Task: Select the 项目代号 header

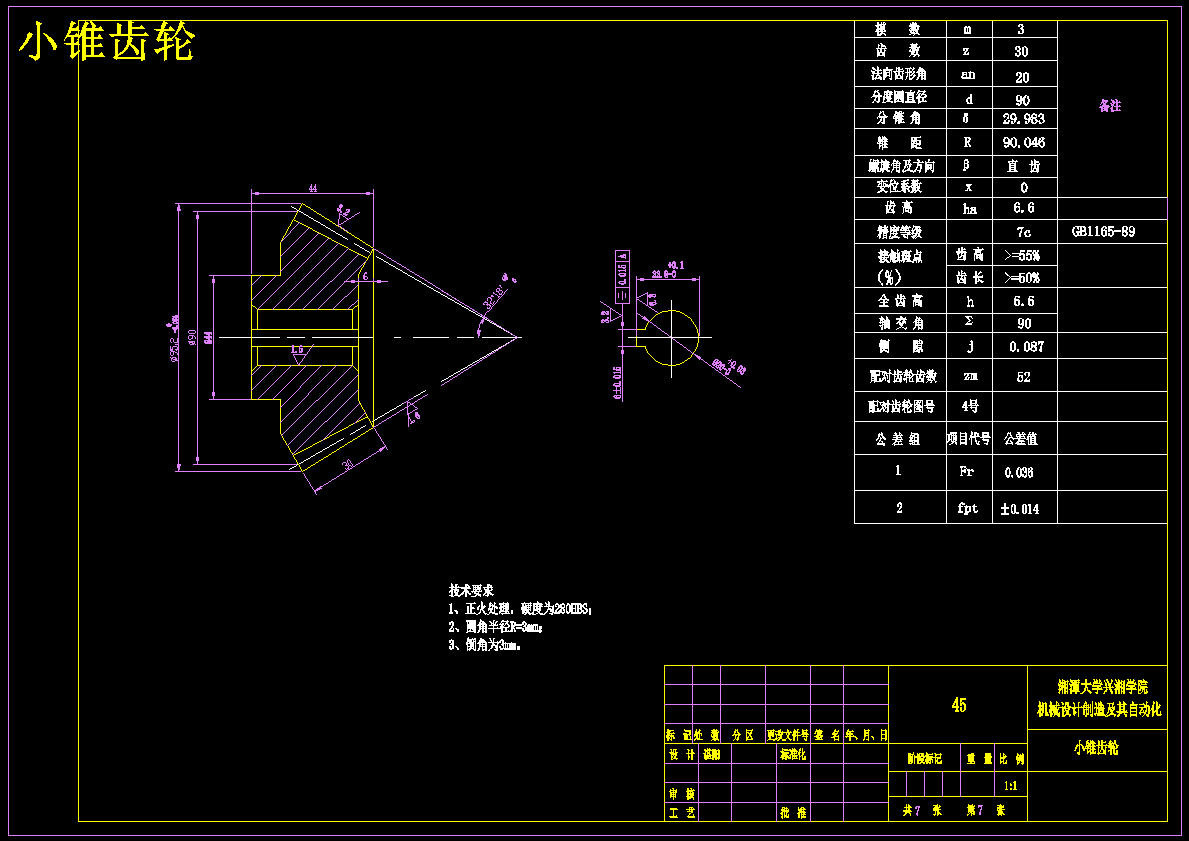Action: click(969, 438)
